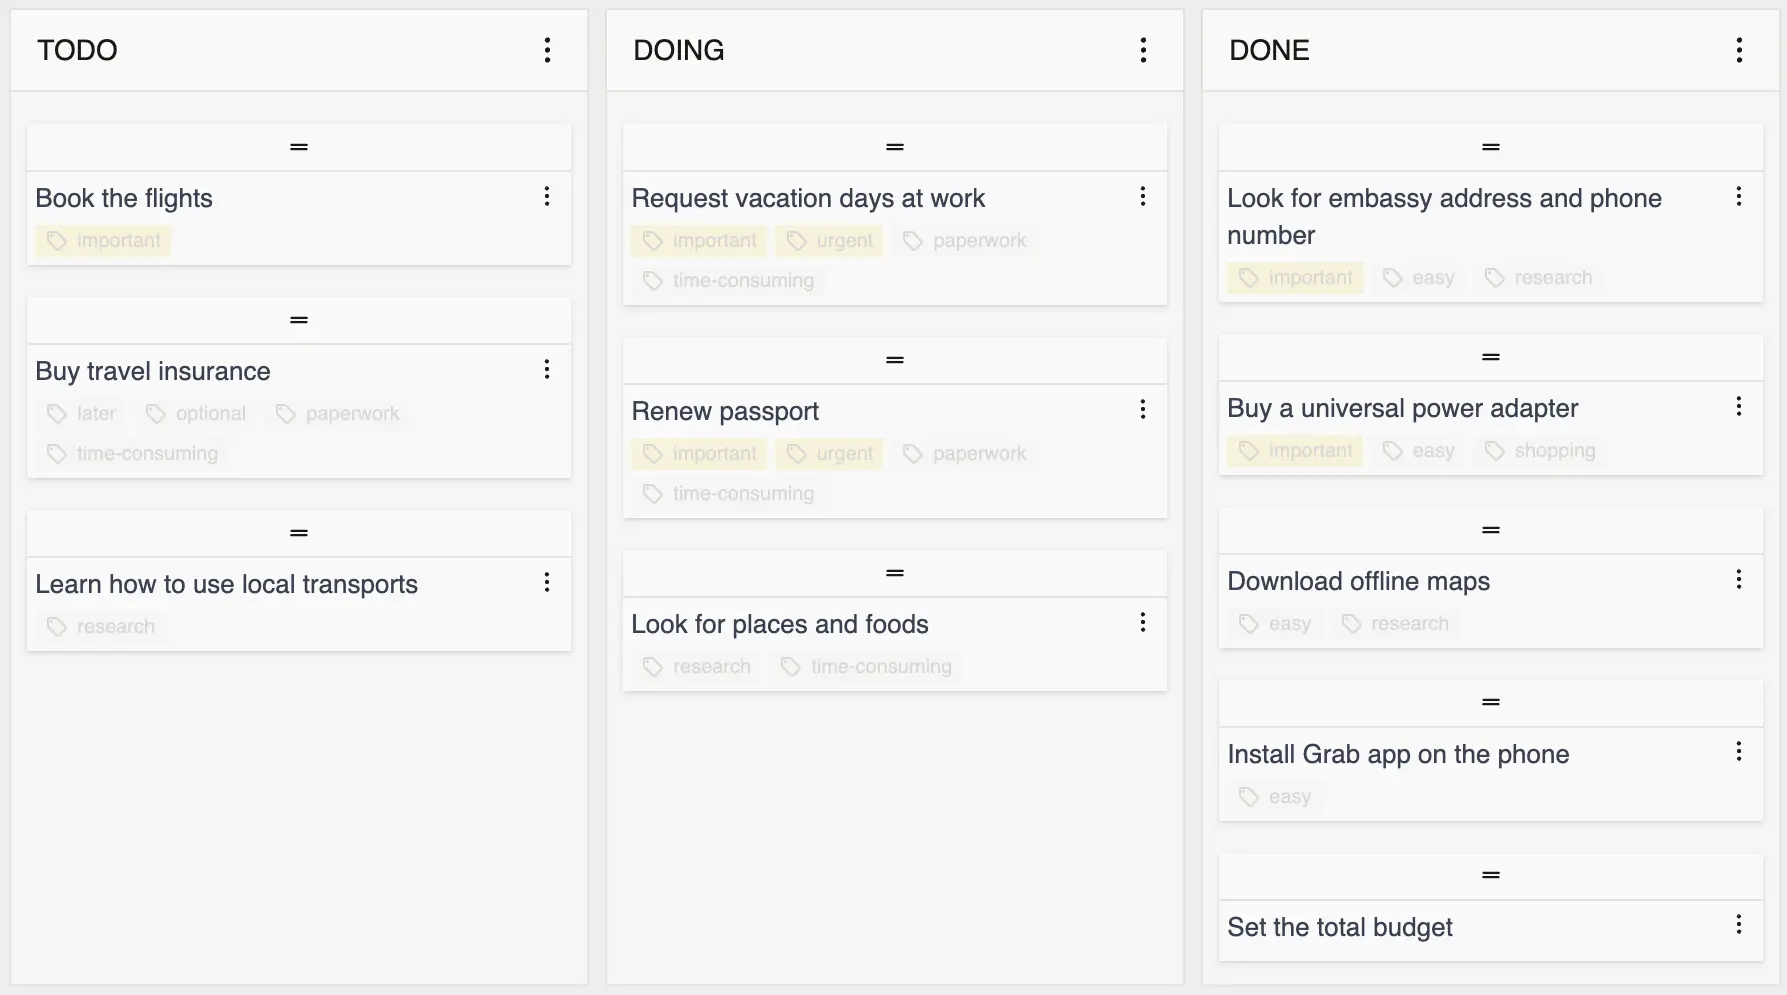The image size is (1787, 995).
Task: Open the options menu on 'Buy travel insurance' card
Action: tap(547, 369)
